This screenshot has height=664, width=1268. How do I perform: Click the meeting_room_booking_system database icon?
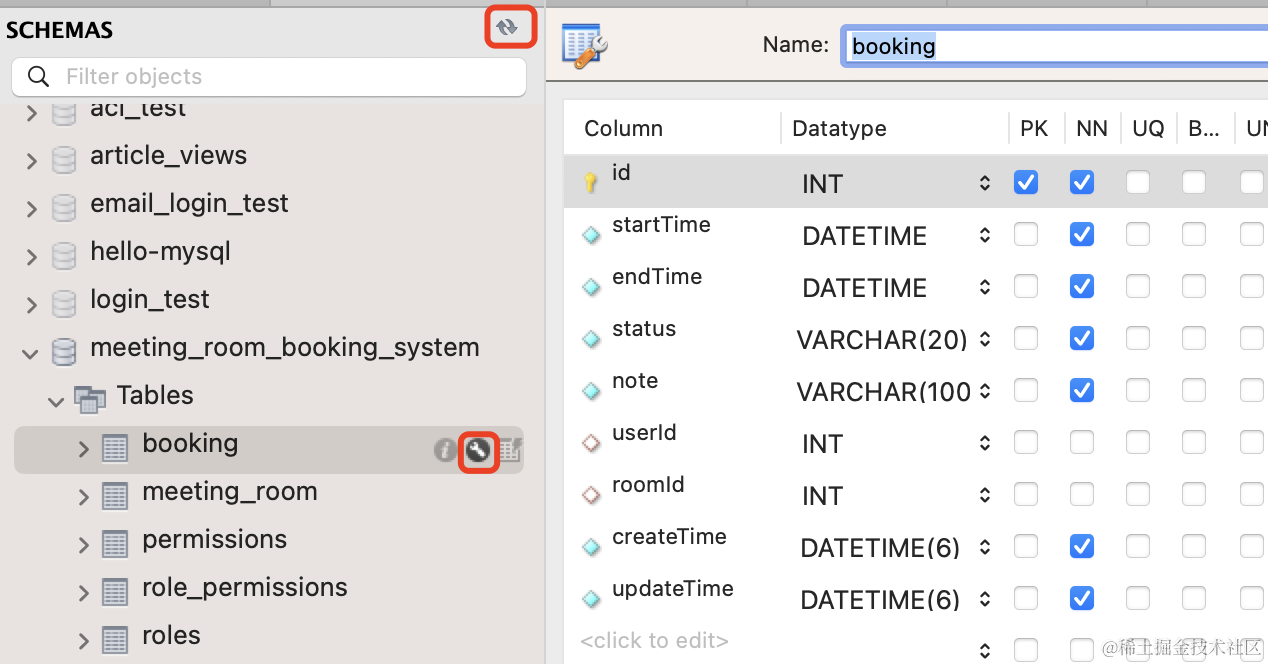pyautogui.click(x=64, y=349)
